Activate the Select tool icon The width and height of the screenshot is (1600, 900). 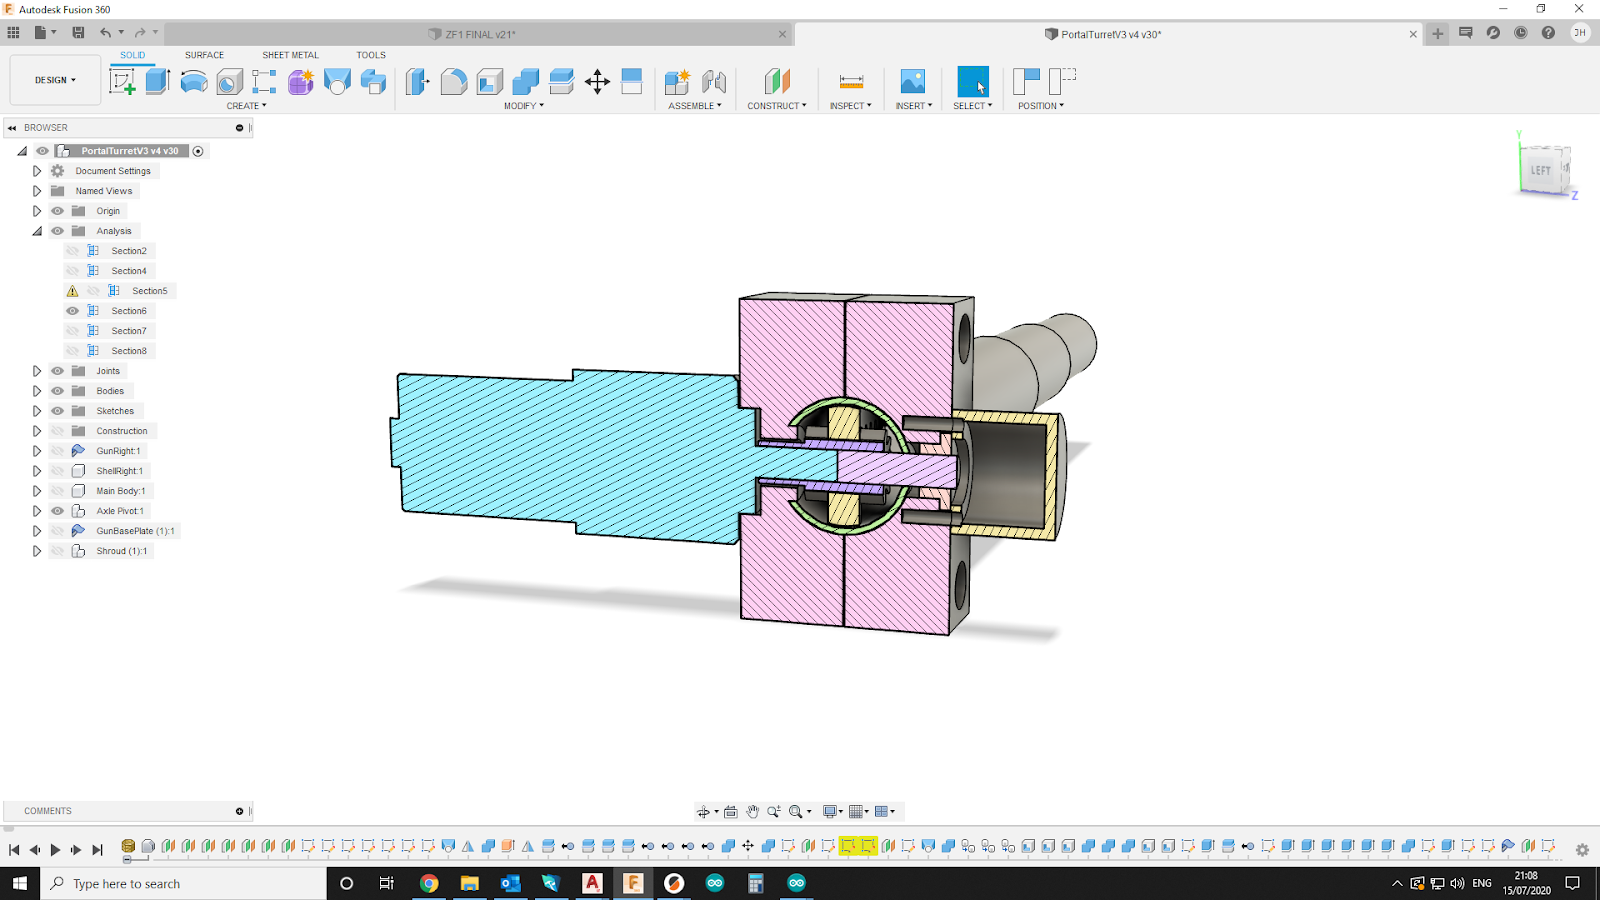973,82
